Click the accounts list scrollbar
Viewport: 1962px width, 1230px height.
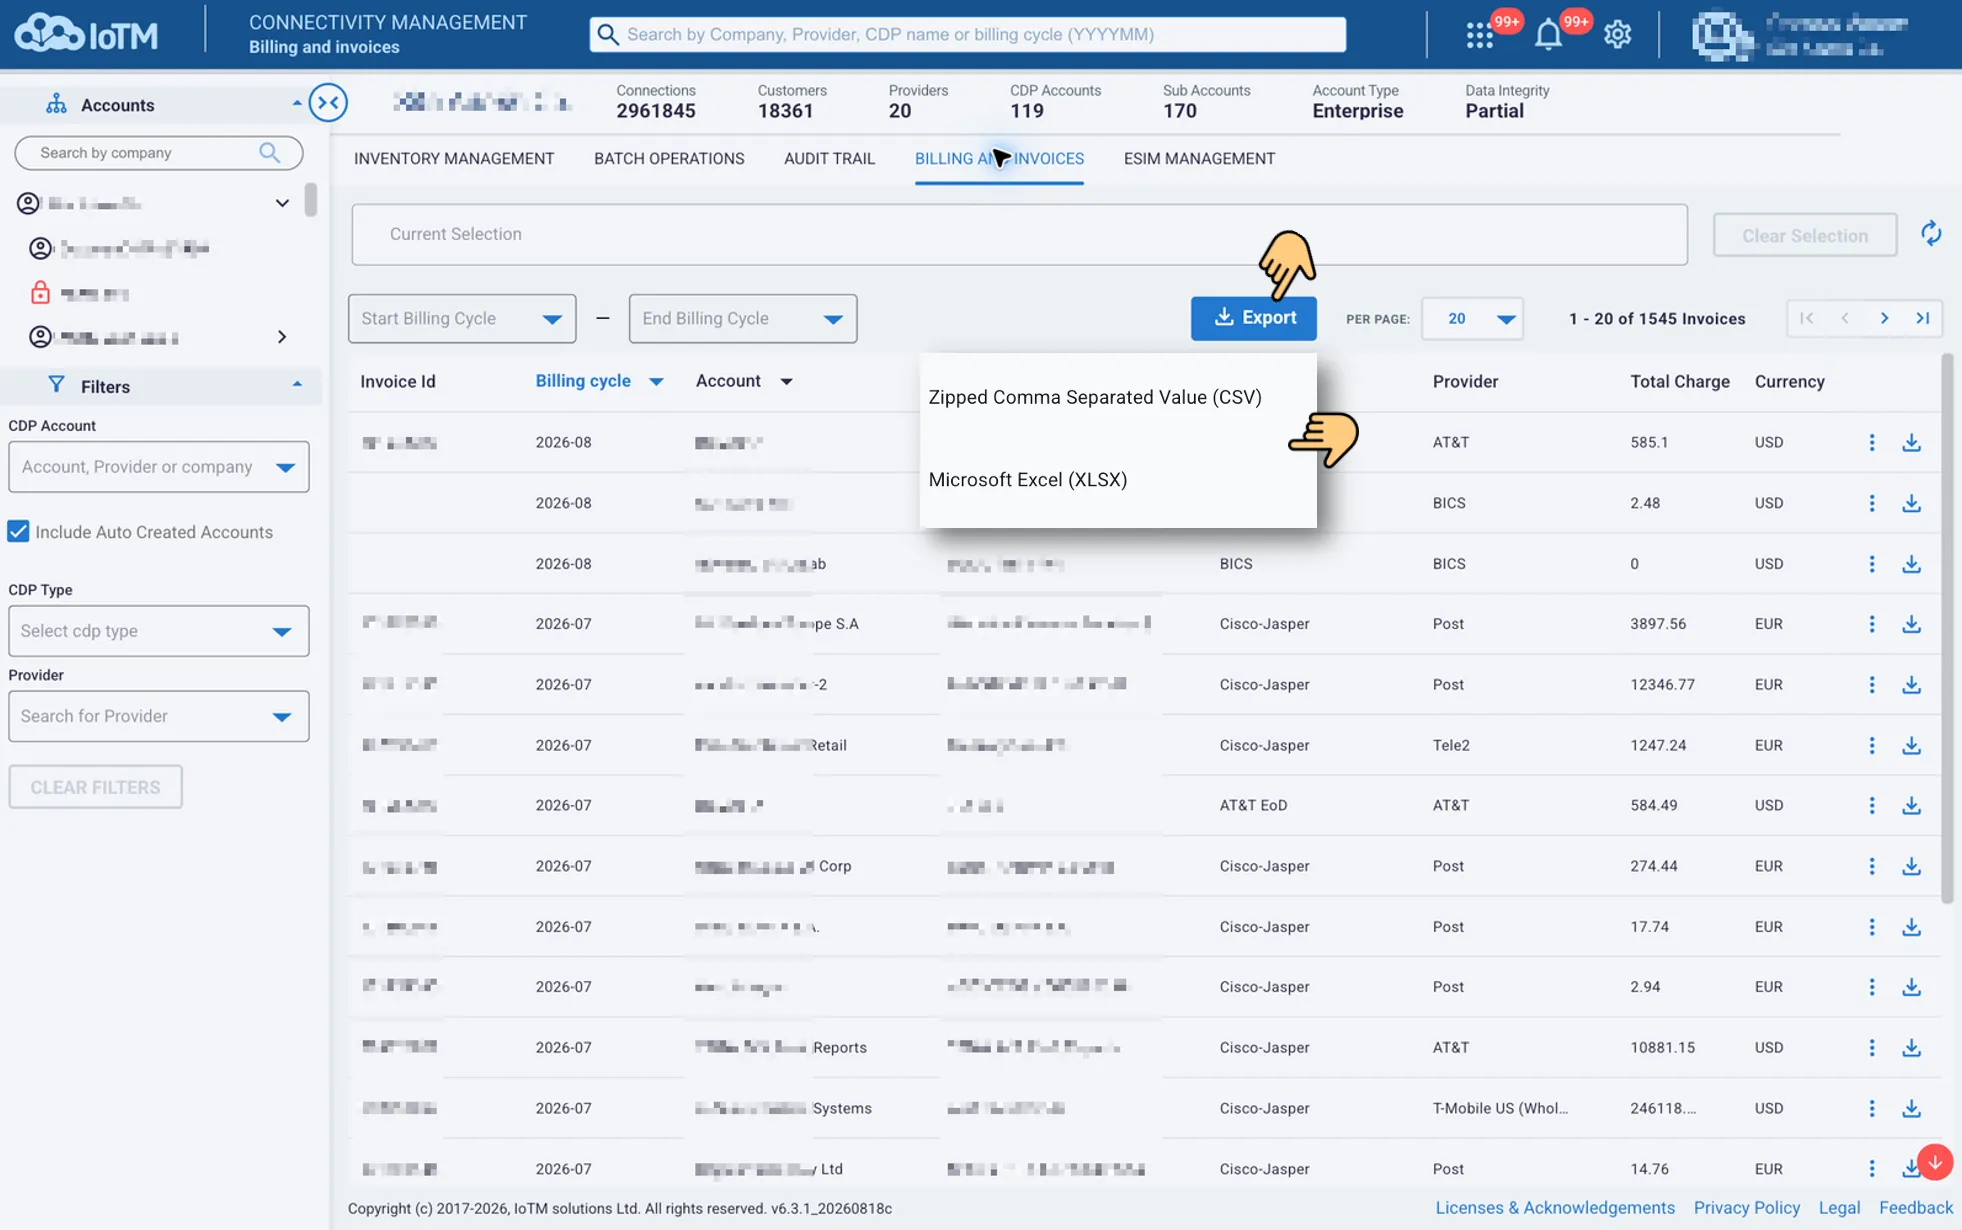coord(311,199)
